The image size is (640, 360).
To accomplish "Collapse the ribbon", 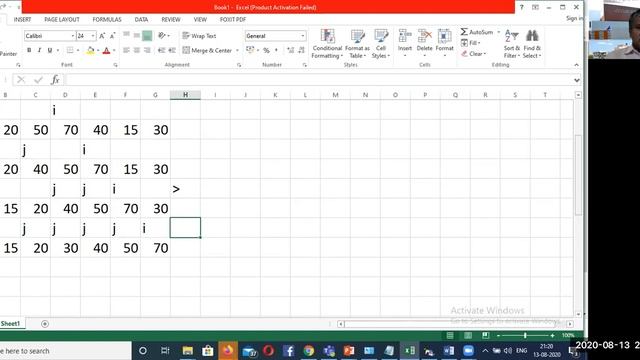I will pyautogui.click(x=576, y=65).
